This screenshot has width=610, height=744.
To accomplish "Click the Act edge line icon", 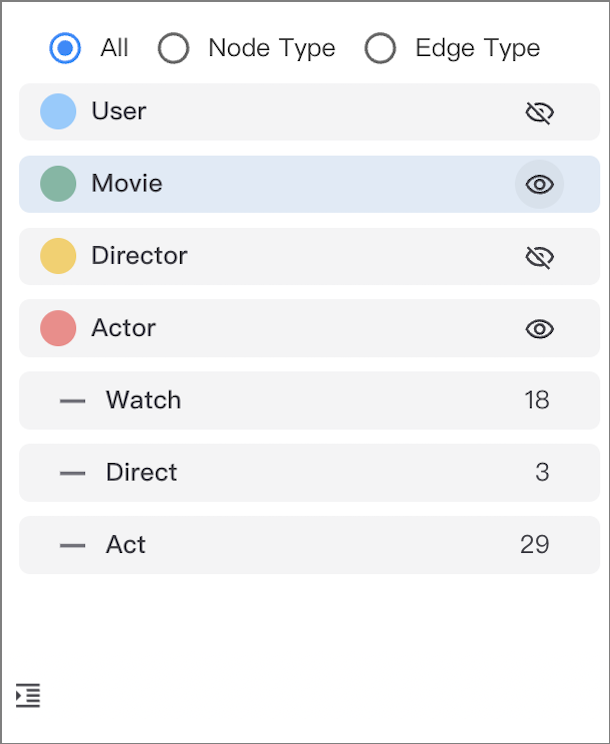I will pyautogui.click(x=73, y=545).
